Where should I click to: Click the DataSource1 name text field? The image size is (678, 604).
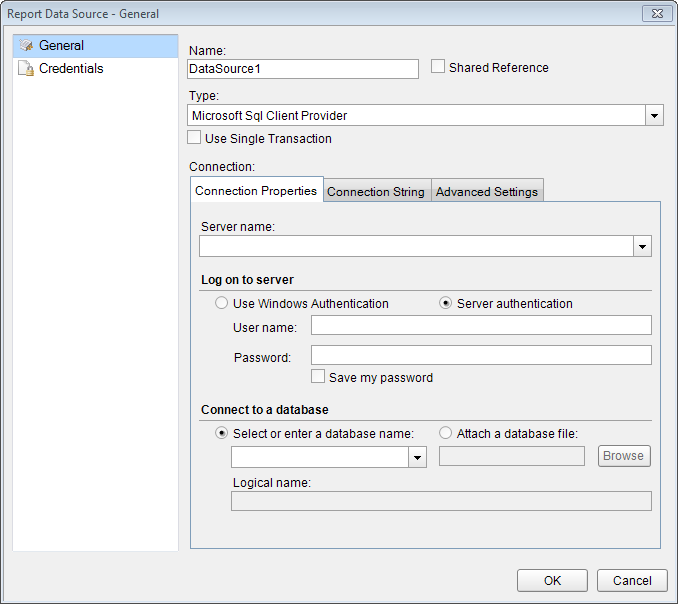tap(303, 69)
